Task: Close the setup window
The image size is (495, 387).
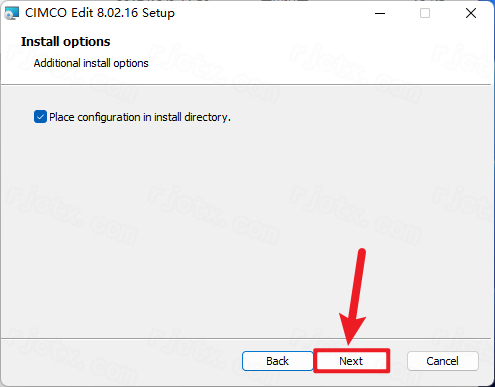Action: pyautogui.click(x=471, y=13)
